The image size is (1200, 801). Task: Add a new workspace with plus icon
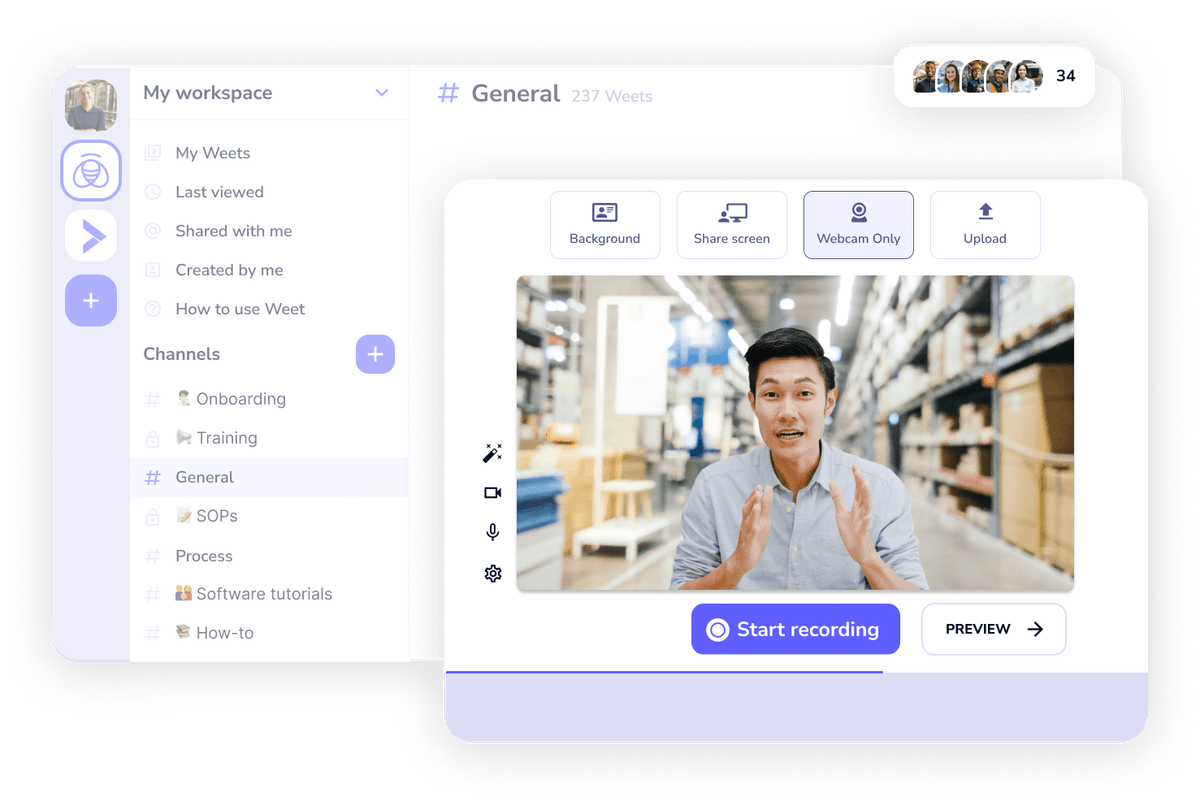(x=91, y=300)
